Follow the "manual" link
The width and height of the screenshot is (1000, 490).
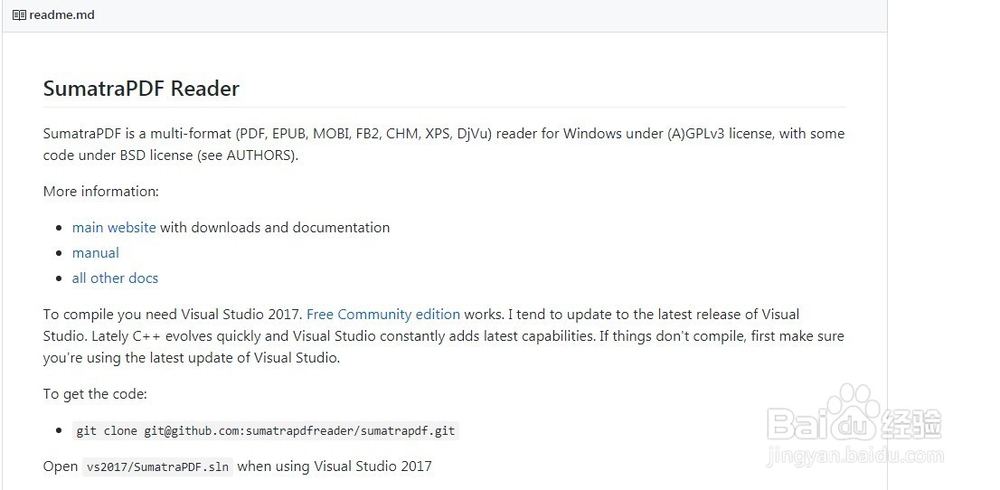tap(95, 253)
